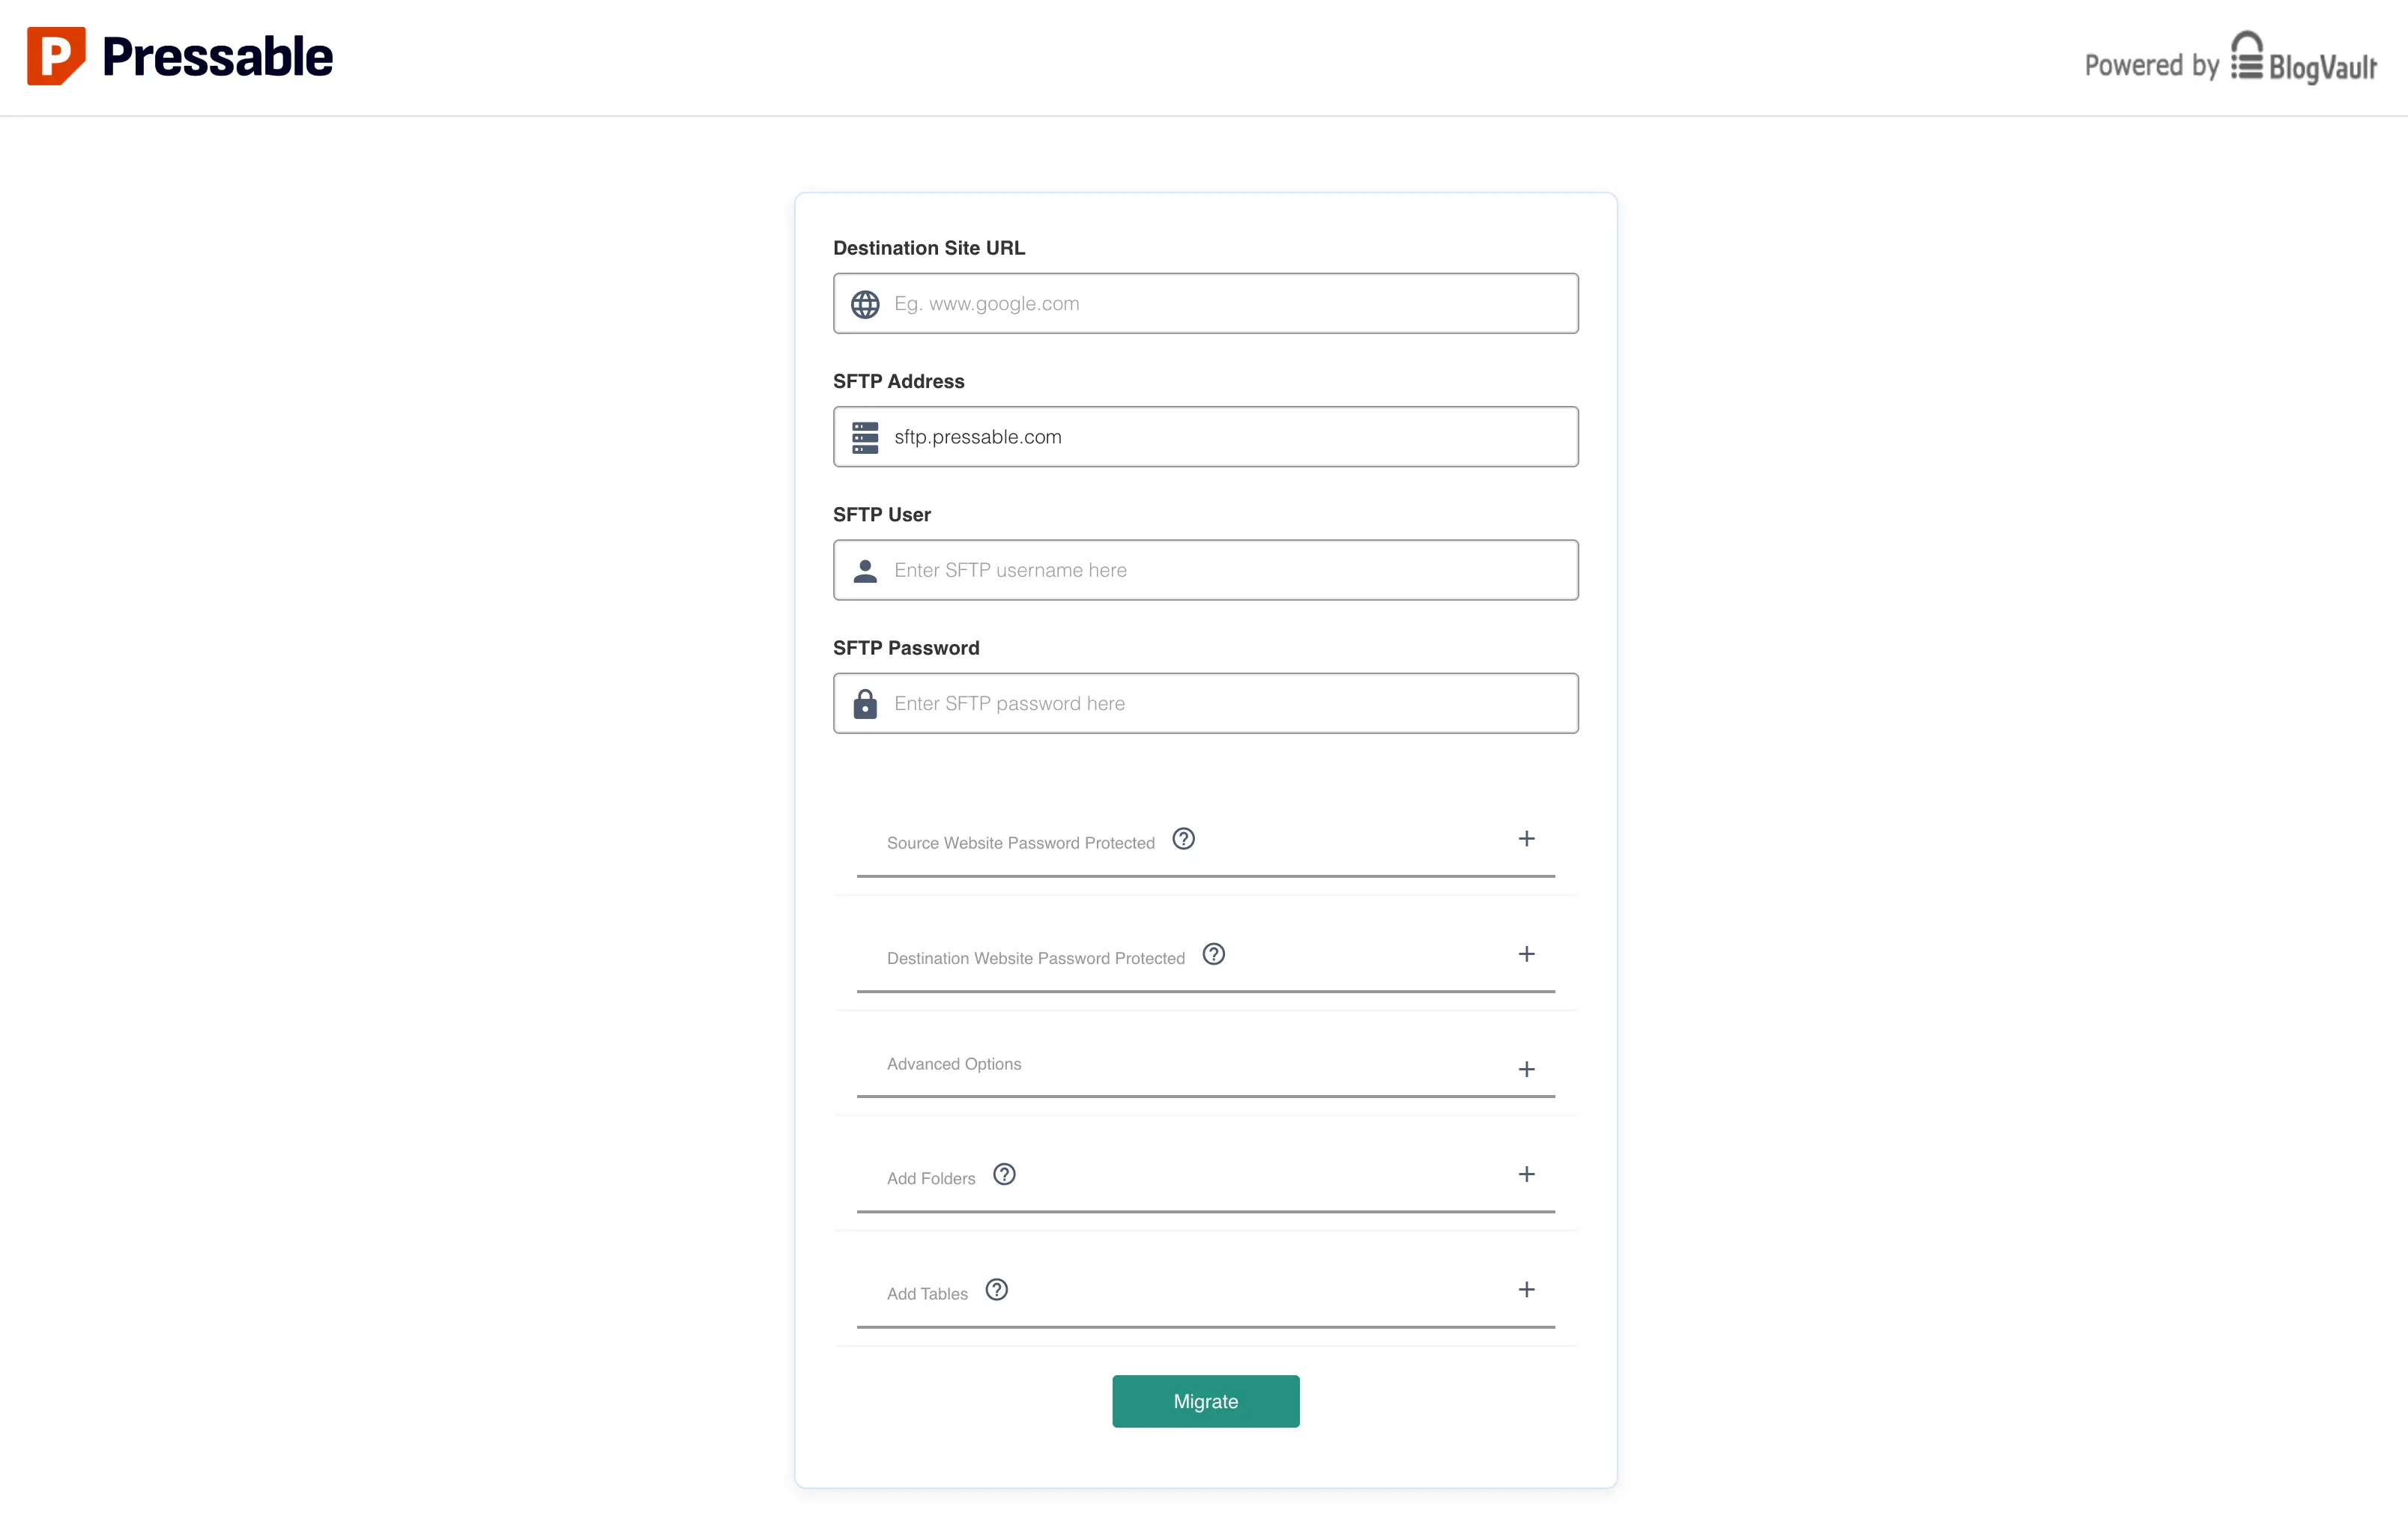
Task: Expand the Destination Website Password Protected section
Action: (x=1527, y=954)
